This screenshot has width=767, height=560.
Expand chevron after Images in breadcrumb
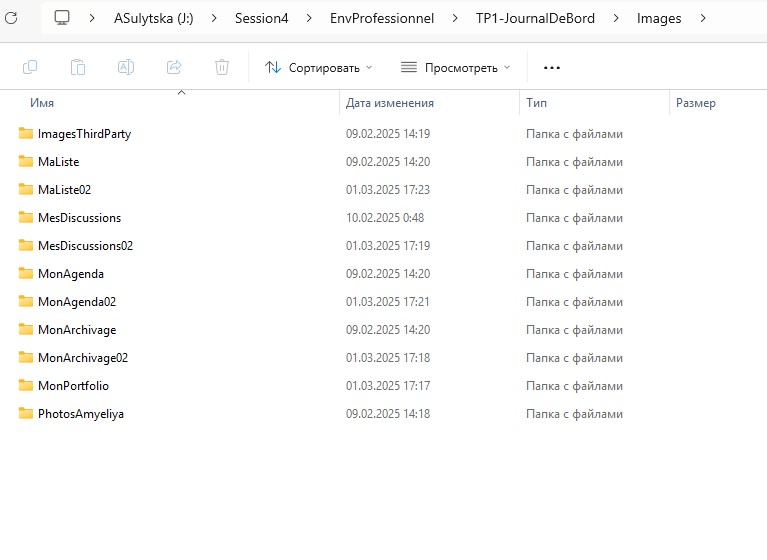(x=704, y=18)
